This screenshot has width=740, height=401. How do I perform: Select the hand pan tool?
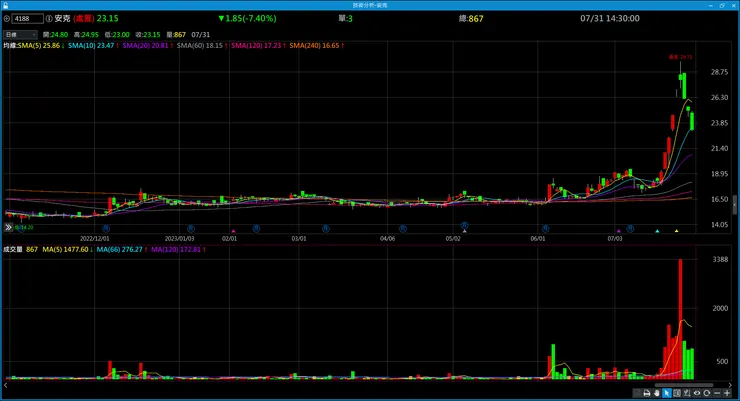[x=656, y=393]
